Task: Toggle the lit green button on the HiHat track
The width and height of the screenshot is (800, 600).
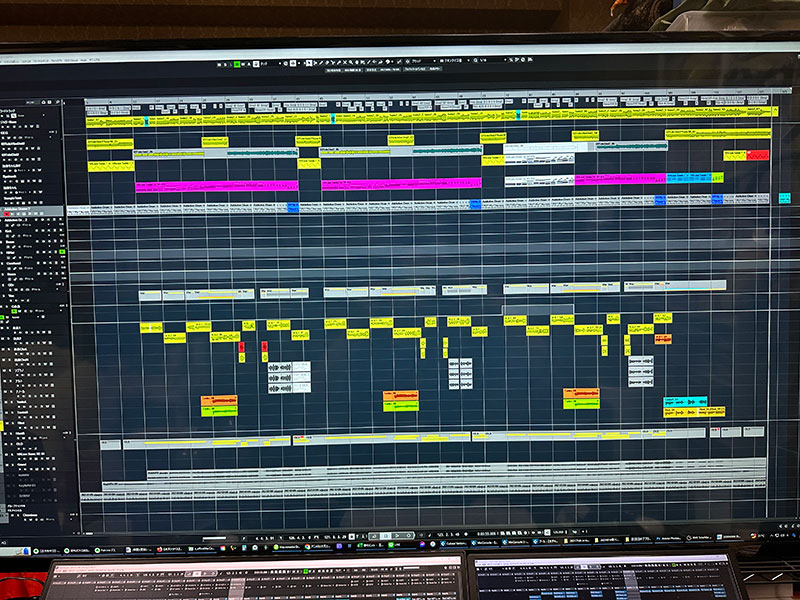Action: coord(62,252)
